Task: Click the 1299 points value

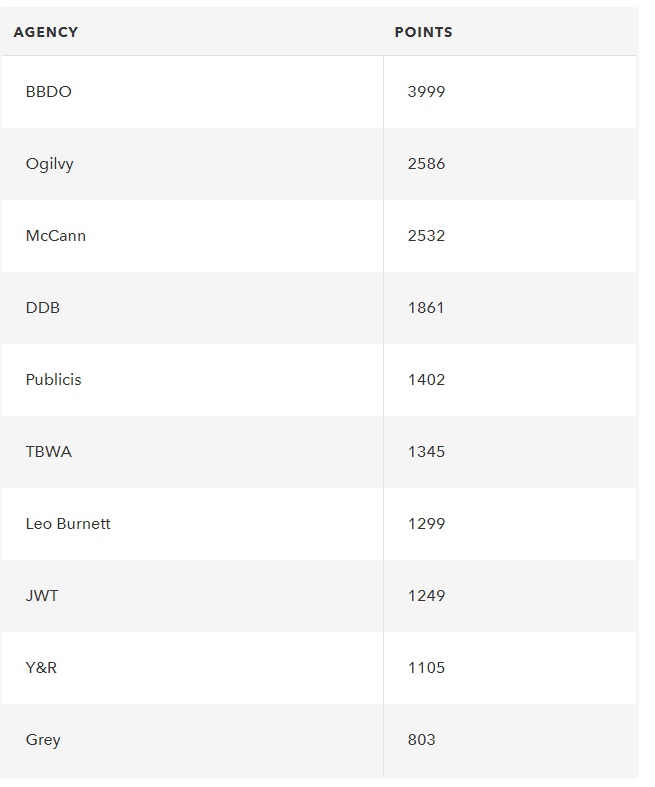Action: click(x=426, y=523)
